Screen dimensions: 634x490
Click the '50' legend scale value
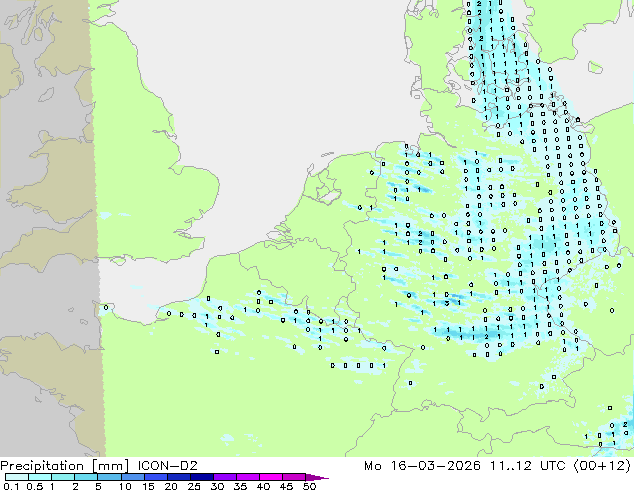point(309,486)
